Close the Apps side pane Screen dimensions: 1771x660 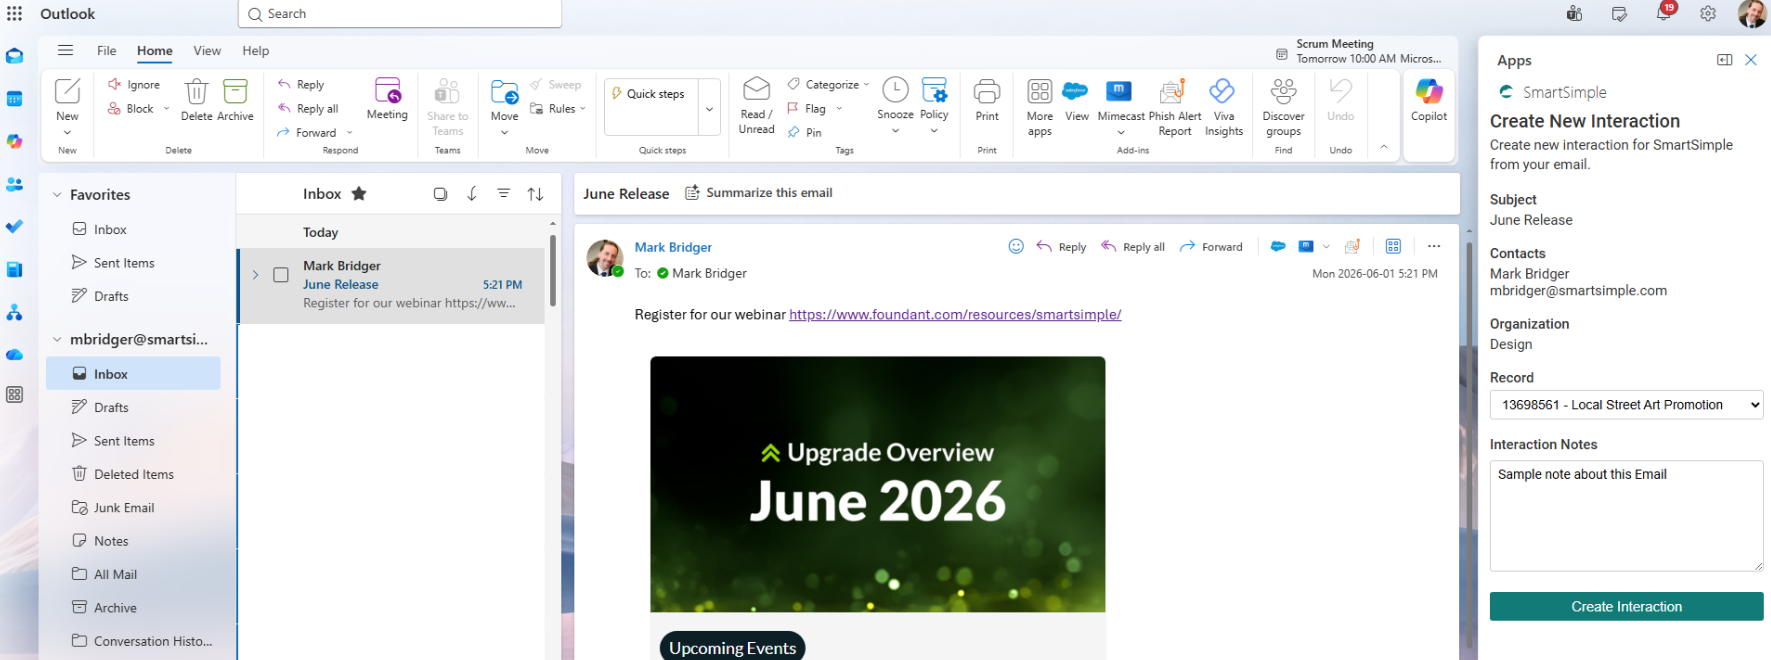click(x=1751, y=60)
